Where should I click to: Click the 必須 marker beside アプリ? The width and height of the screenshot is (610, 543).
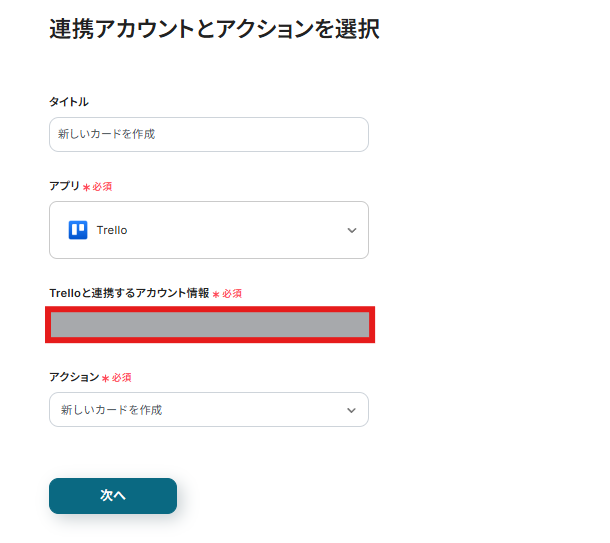pyautogui.click(x=103, y=187)
